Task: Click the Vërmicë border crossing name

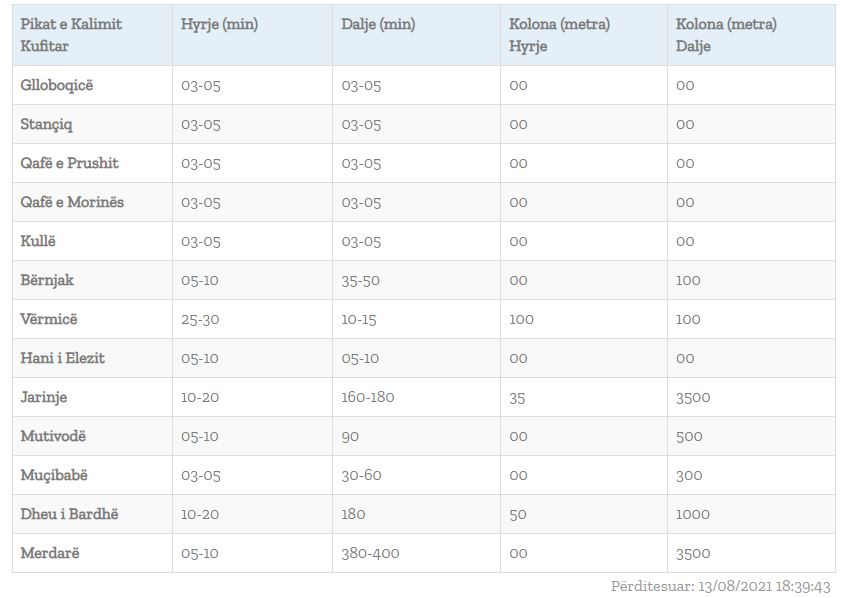Action: pyautogui.click(x=49, y=319)
